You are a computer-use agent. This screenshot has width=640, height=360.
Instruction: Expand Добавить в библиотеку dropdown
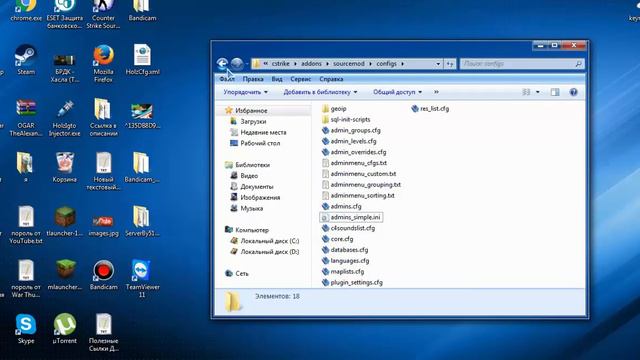tap(320, 92)
